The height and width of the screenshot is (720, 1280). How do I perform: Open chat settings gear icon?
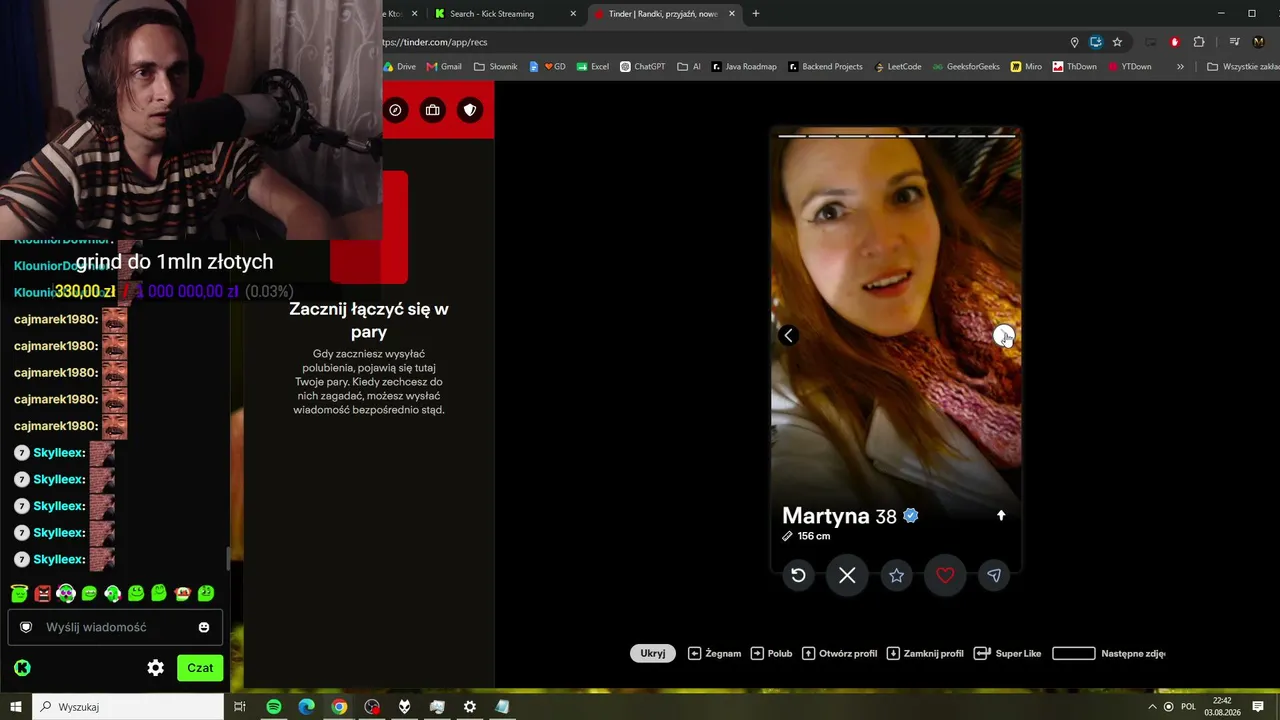tap(156, 668)
